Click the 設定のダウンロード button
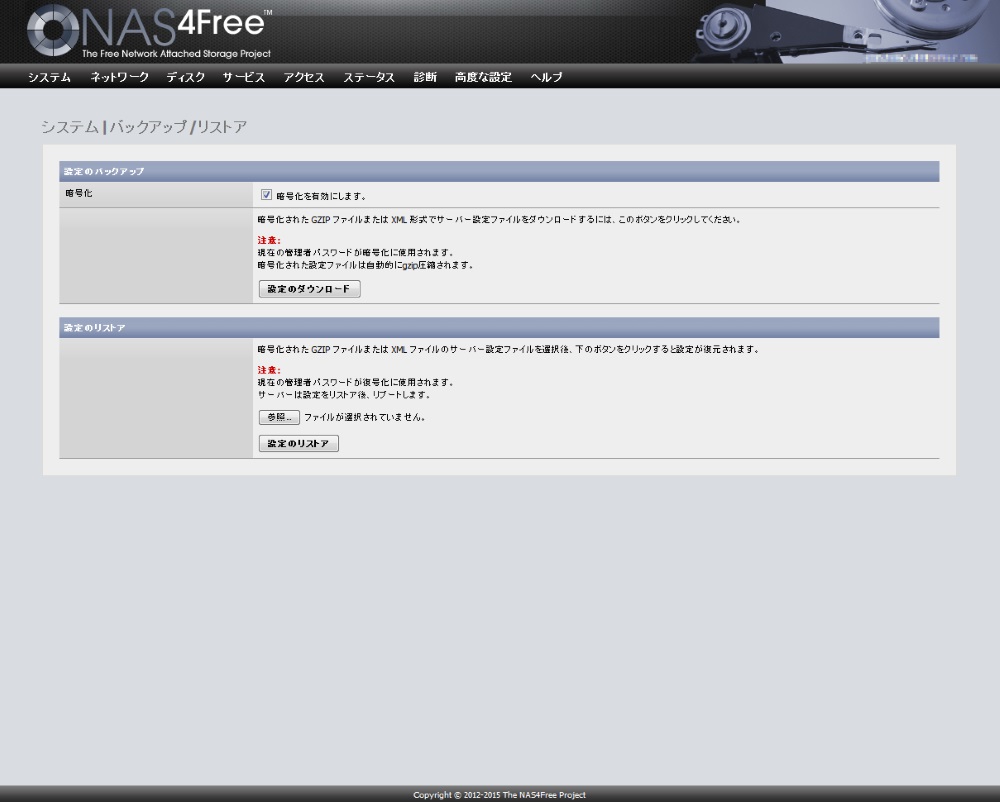 (309, 289)
